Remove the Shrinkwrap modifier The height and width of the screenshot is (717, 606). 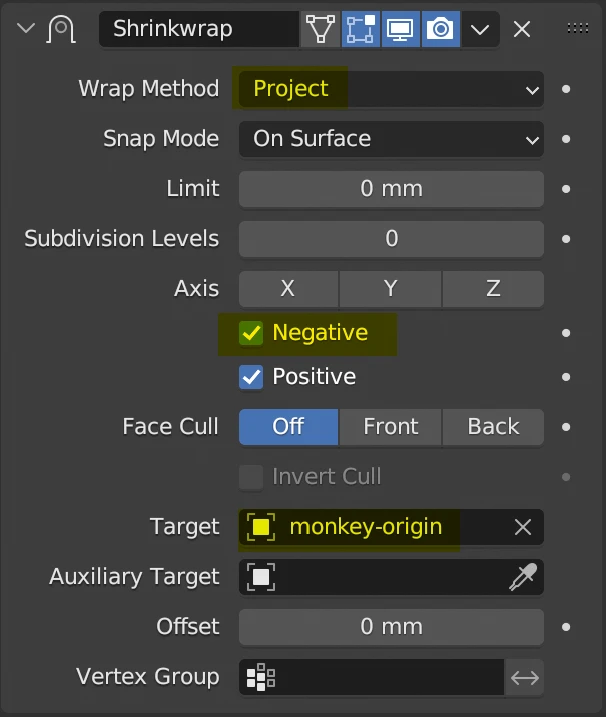click(x=522, y=29)
